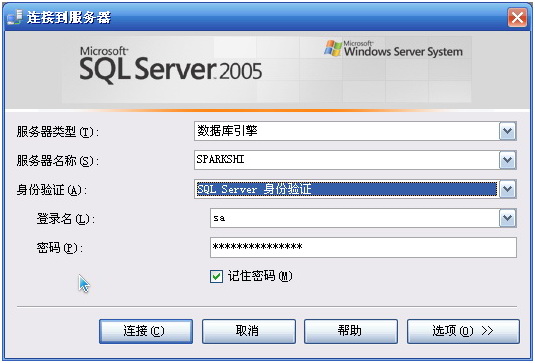Click the 记住密码(M) label text

pyautogui.click(x=260, y=276)
